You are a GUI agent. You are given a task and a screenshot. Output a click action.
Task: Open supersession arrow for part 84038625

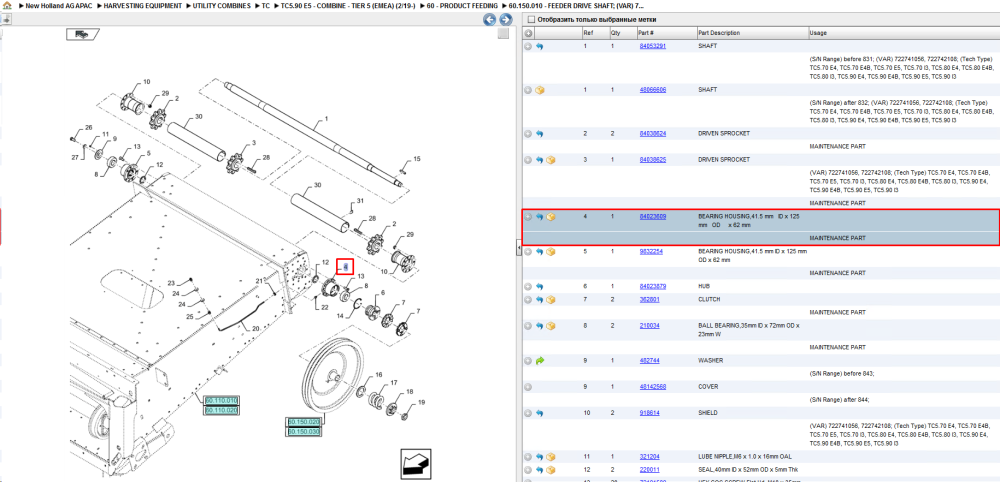(540, 159)
